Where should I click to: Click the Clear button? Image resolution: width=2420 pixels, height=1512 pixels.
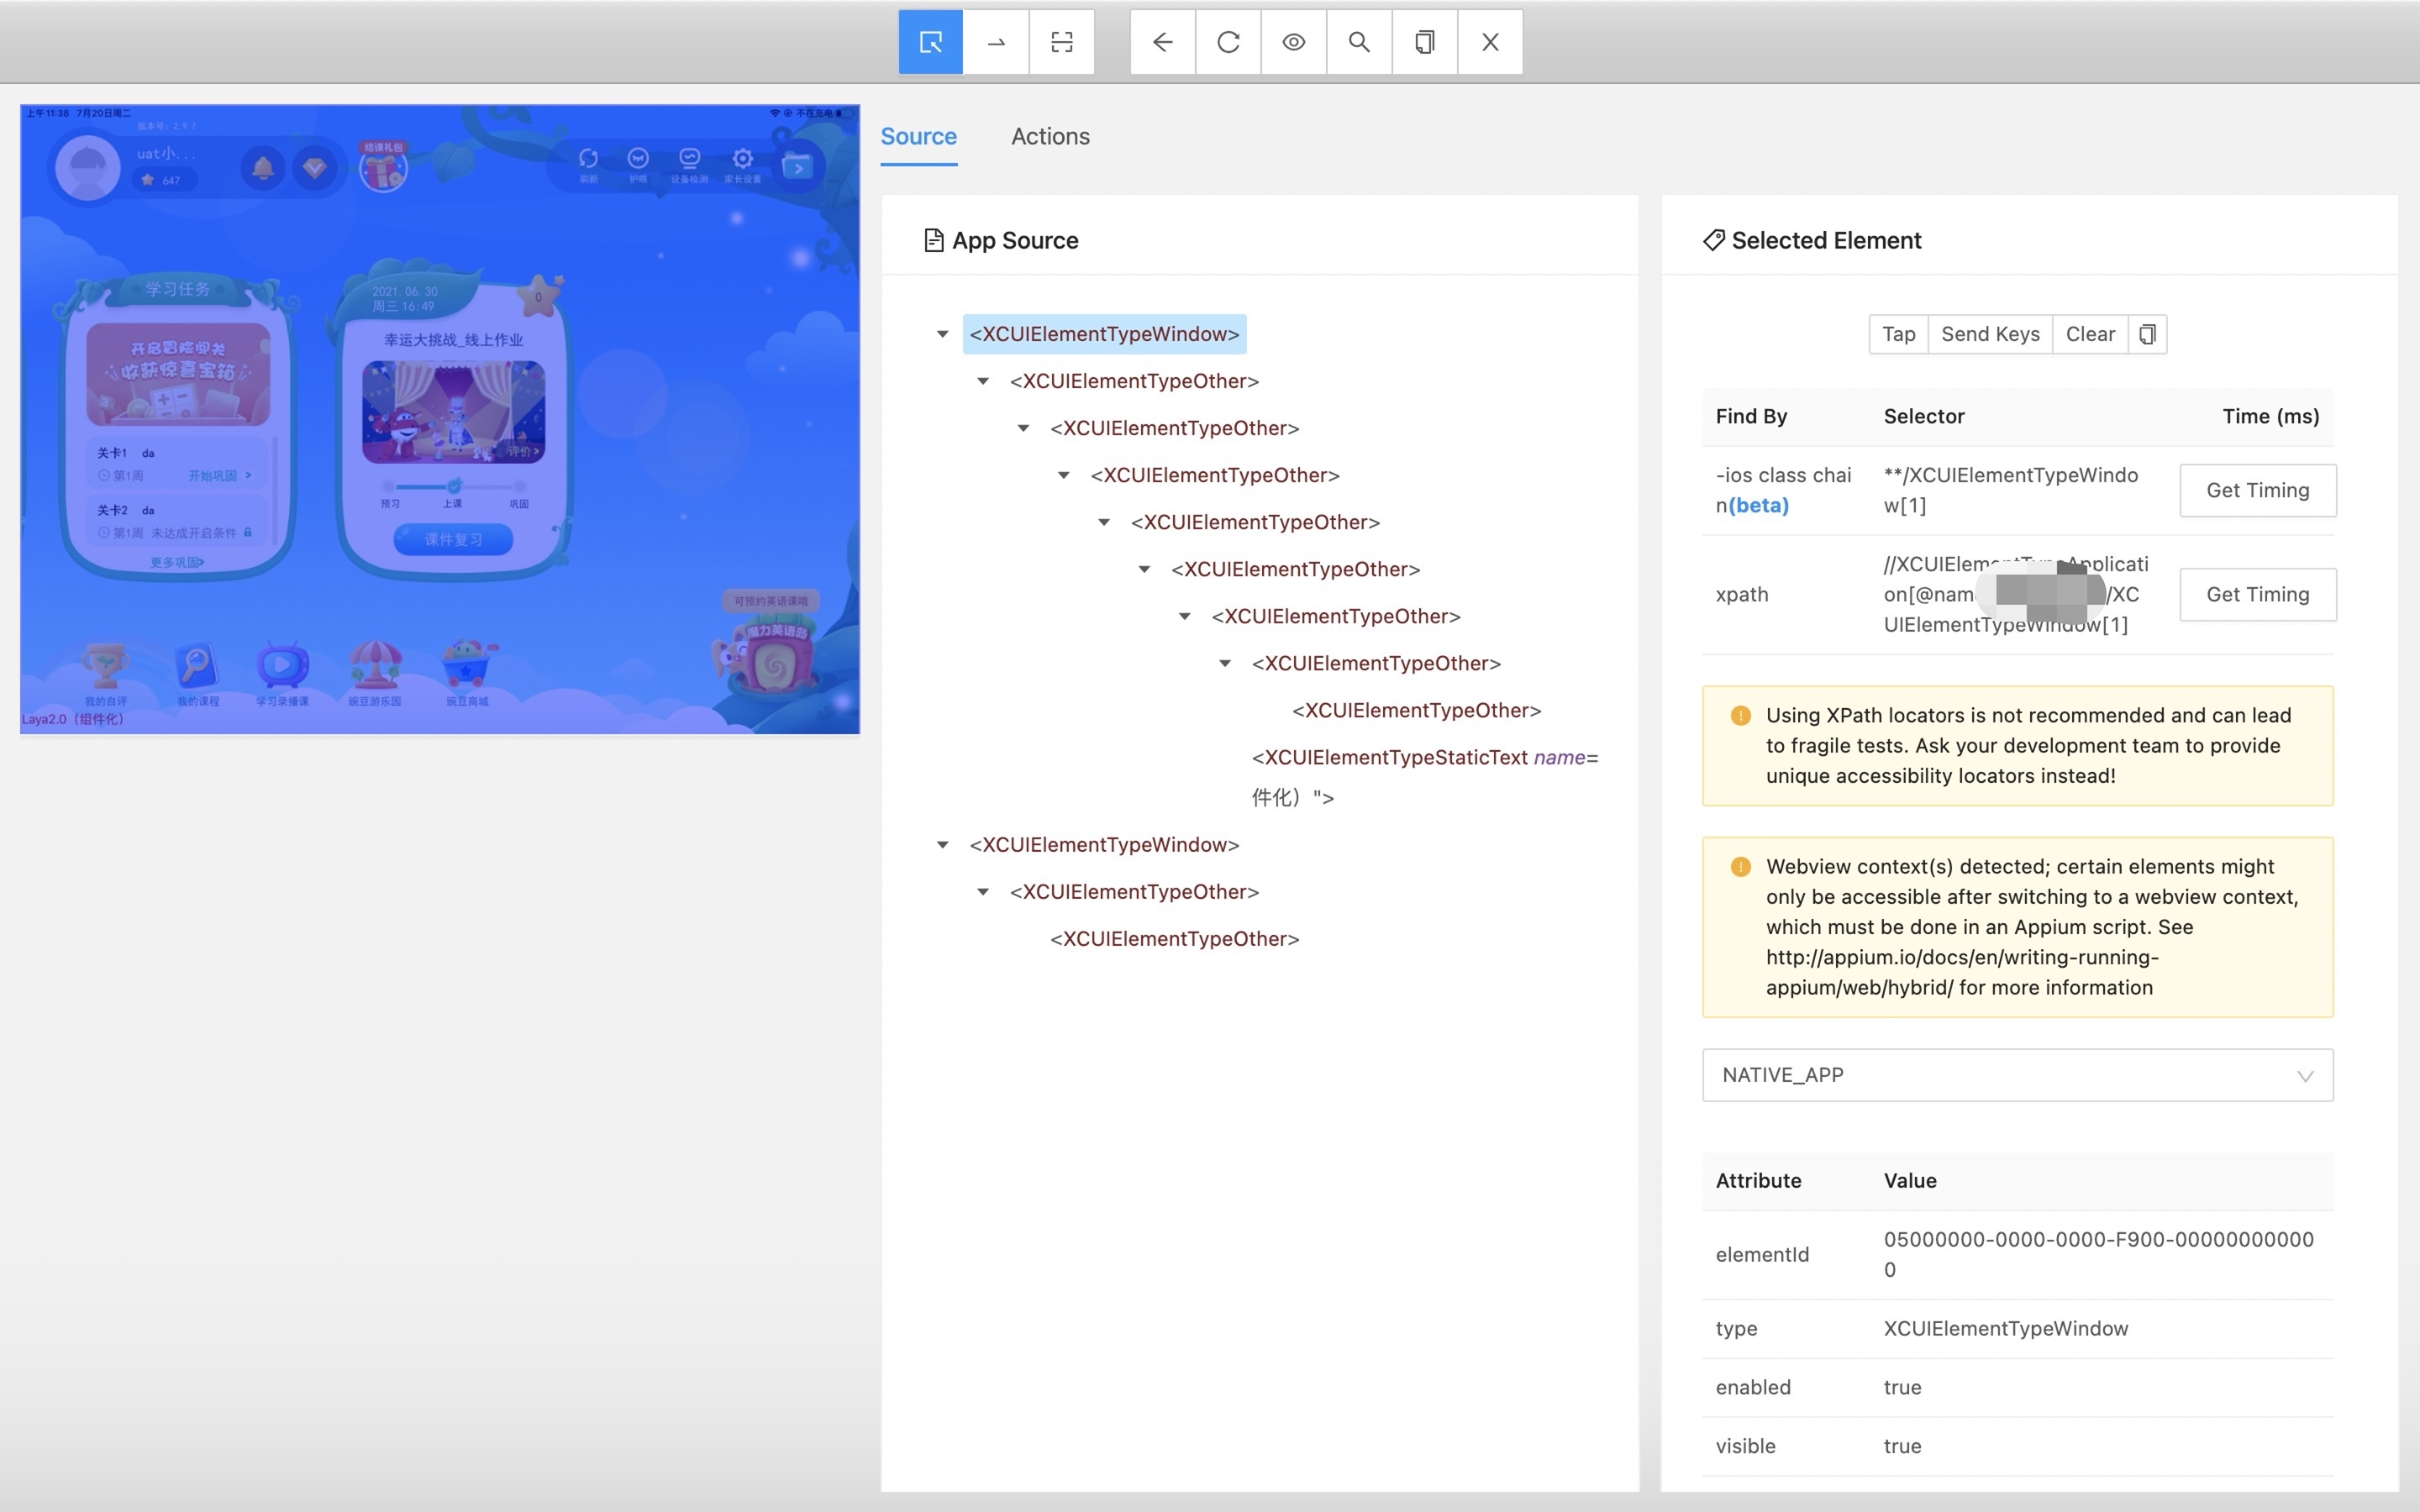(2090, 334)
